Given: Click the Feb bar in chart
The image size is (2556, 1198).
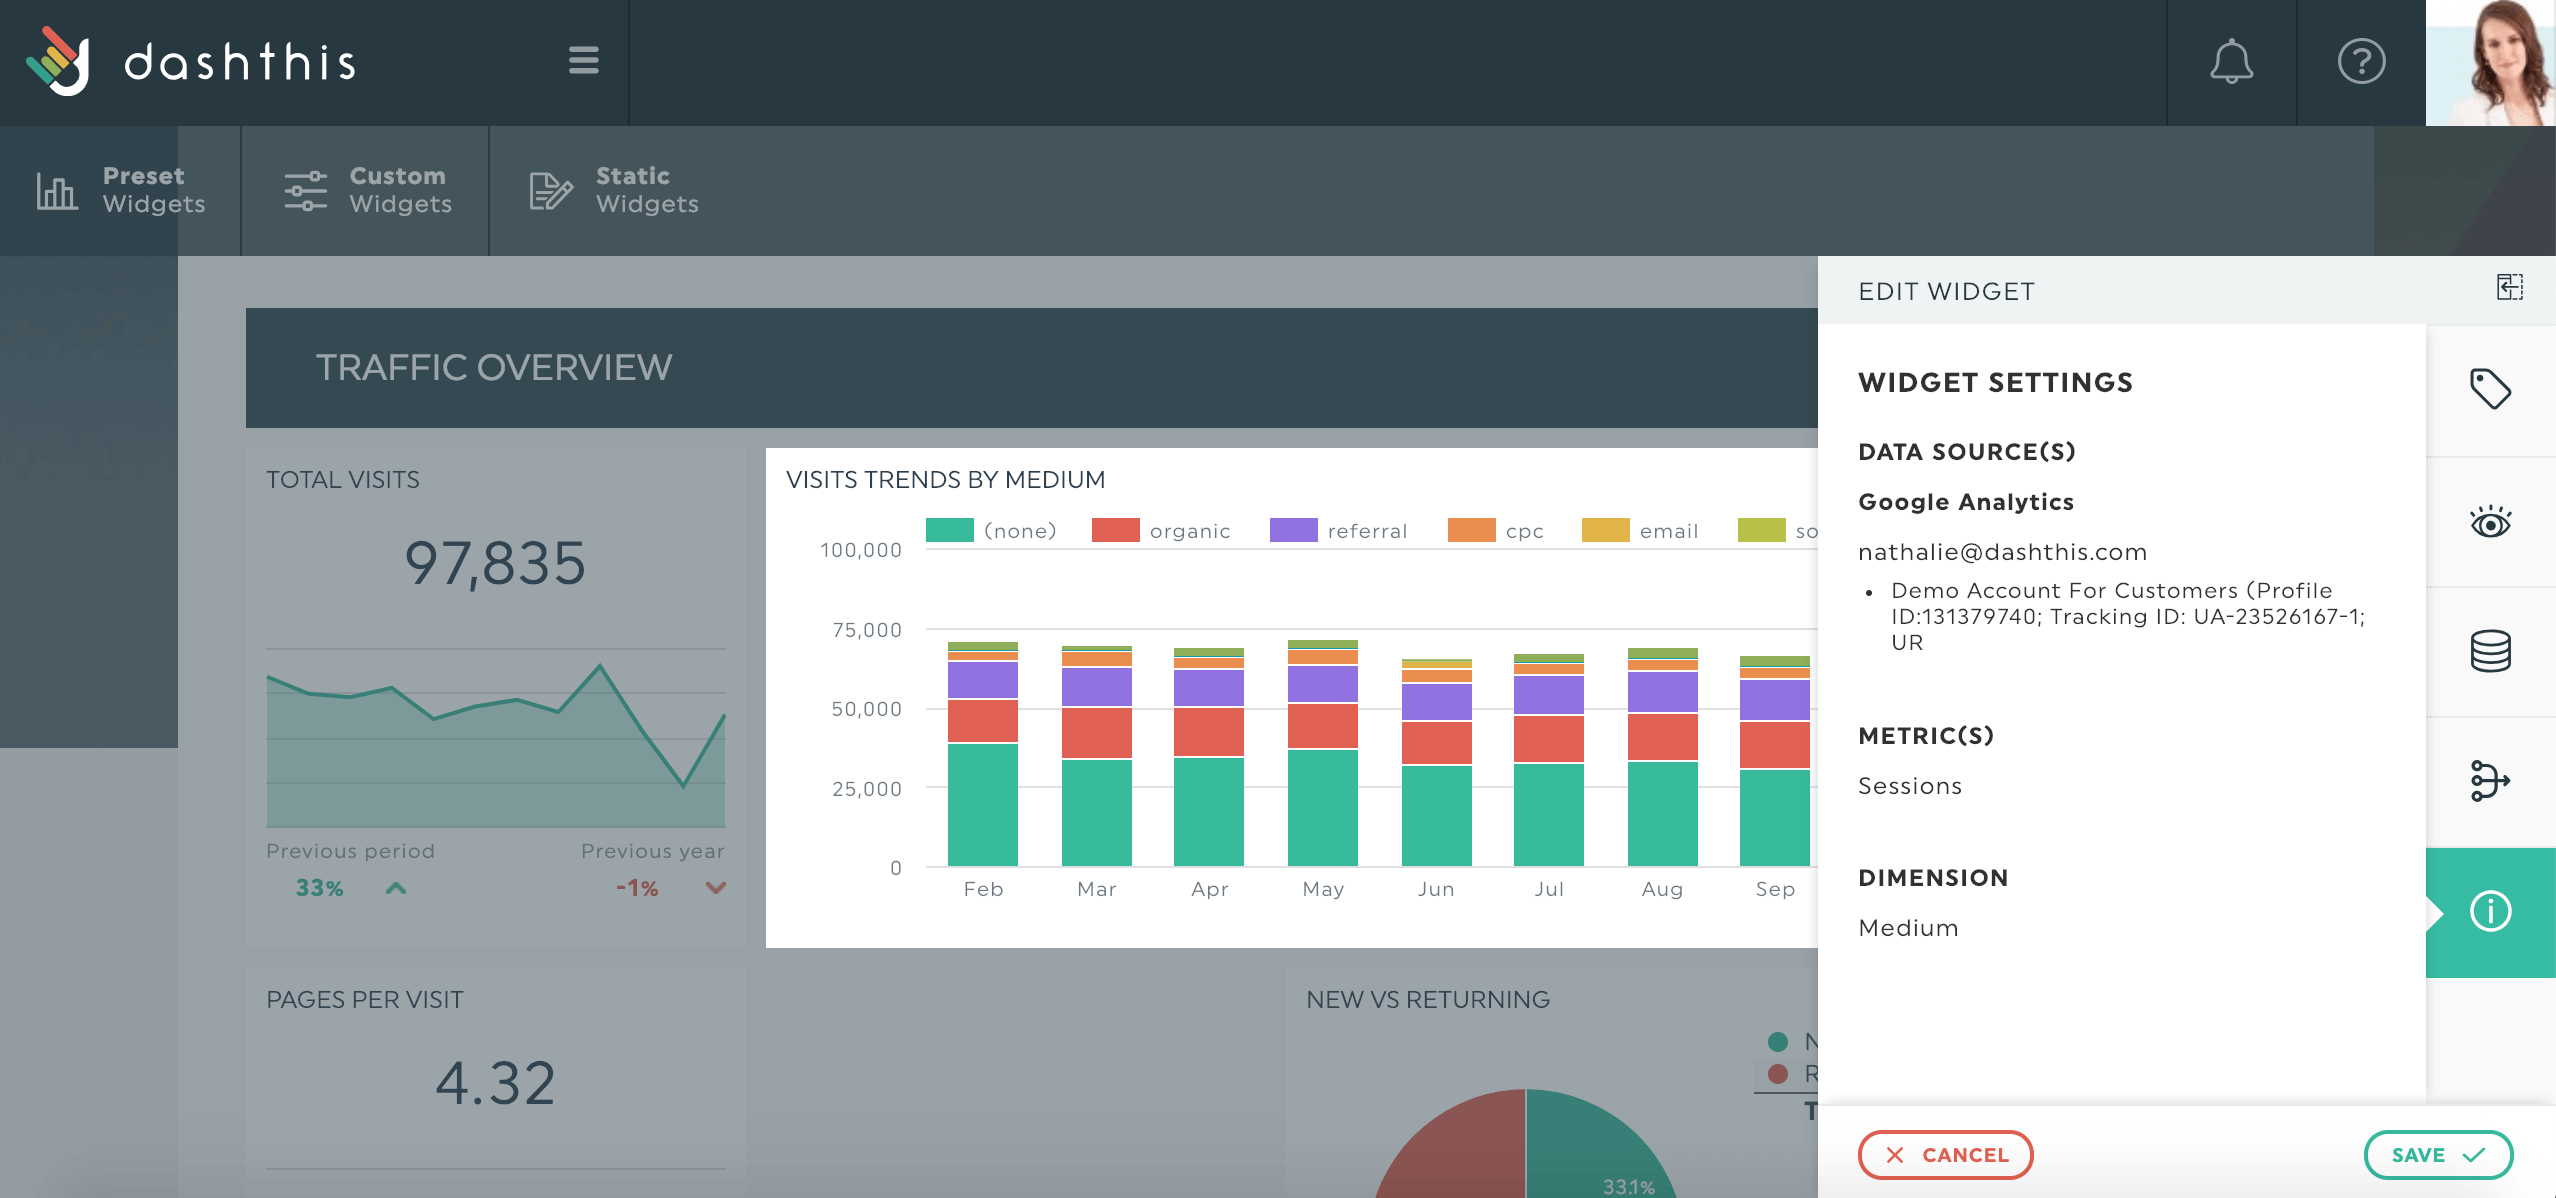Looking at the screenshot, I should tap(983, 754).
